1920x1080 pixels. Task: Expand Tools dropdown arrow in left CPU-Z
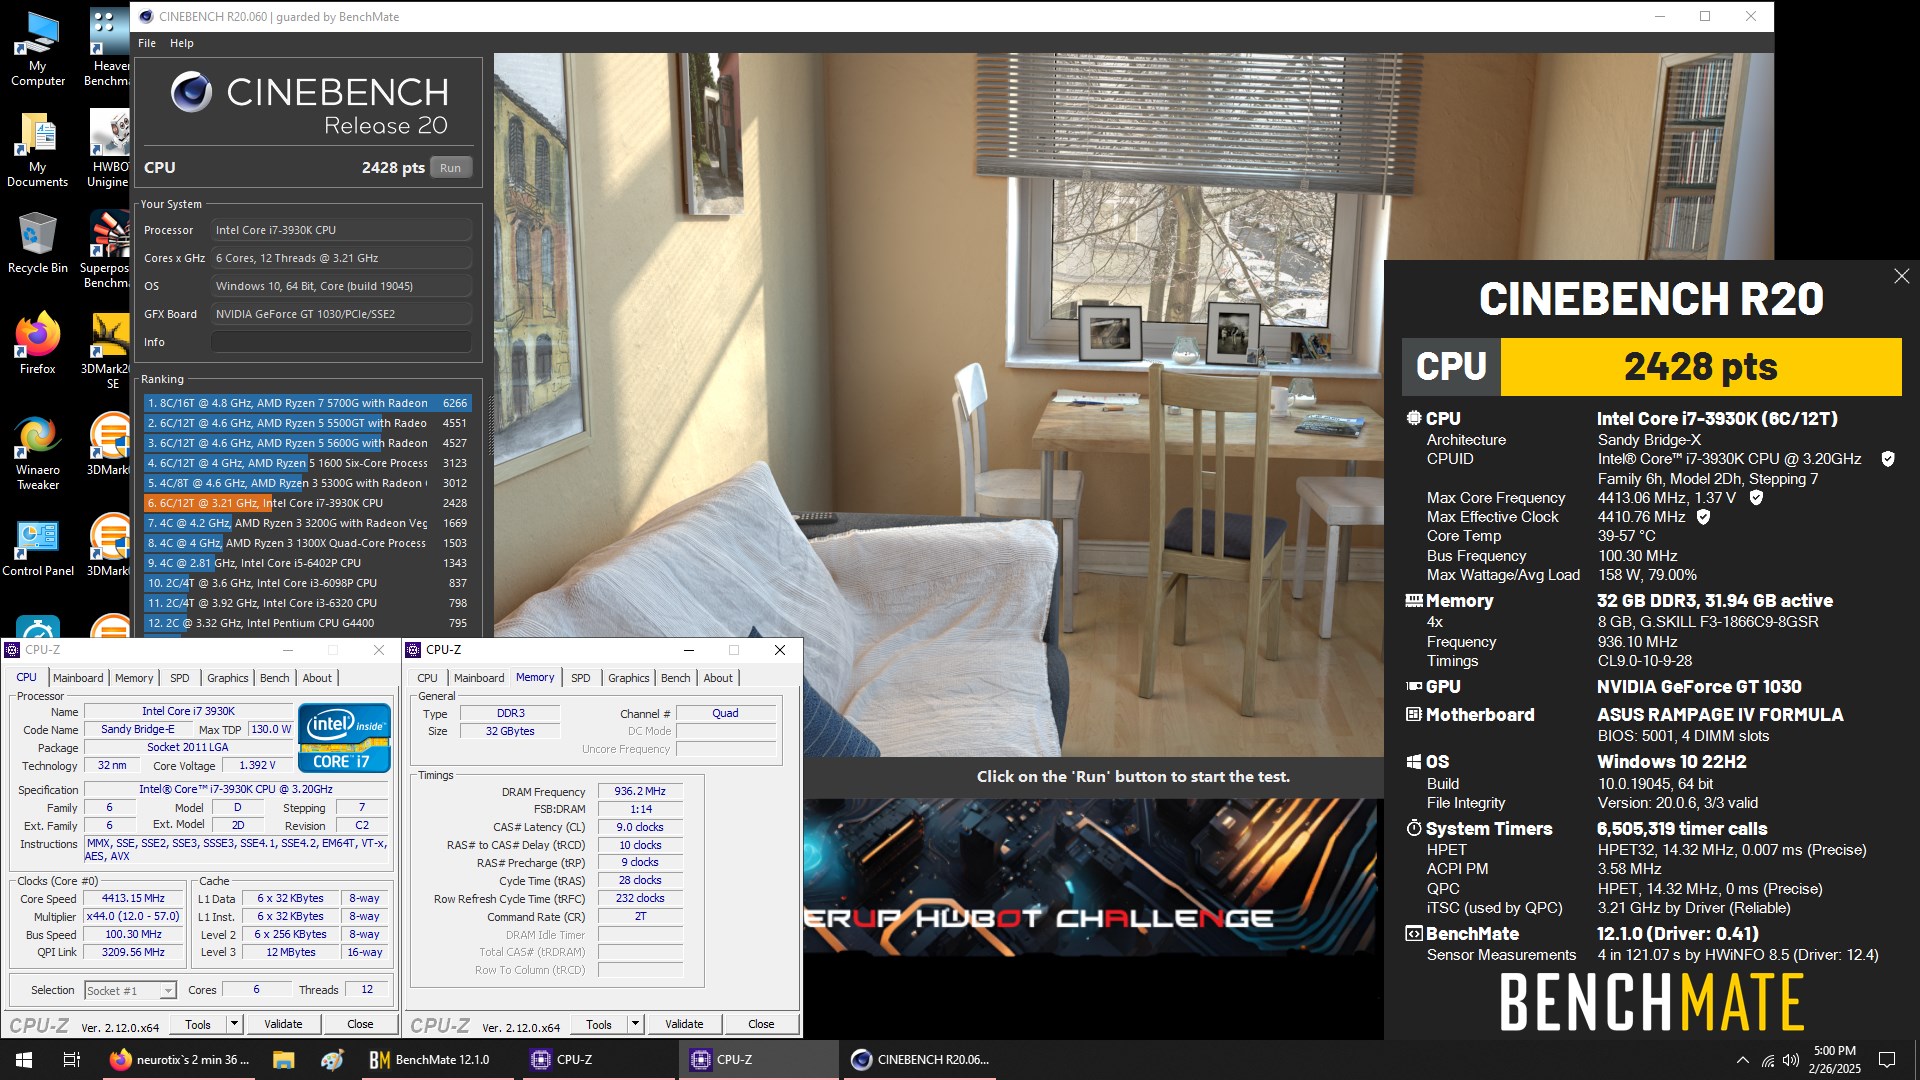(234, 1025)
